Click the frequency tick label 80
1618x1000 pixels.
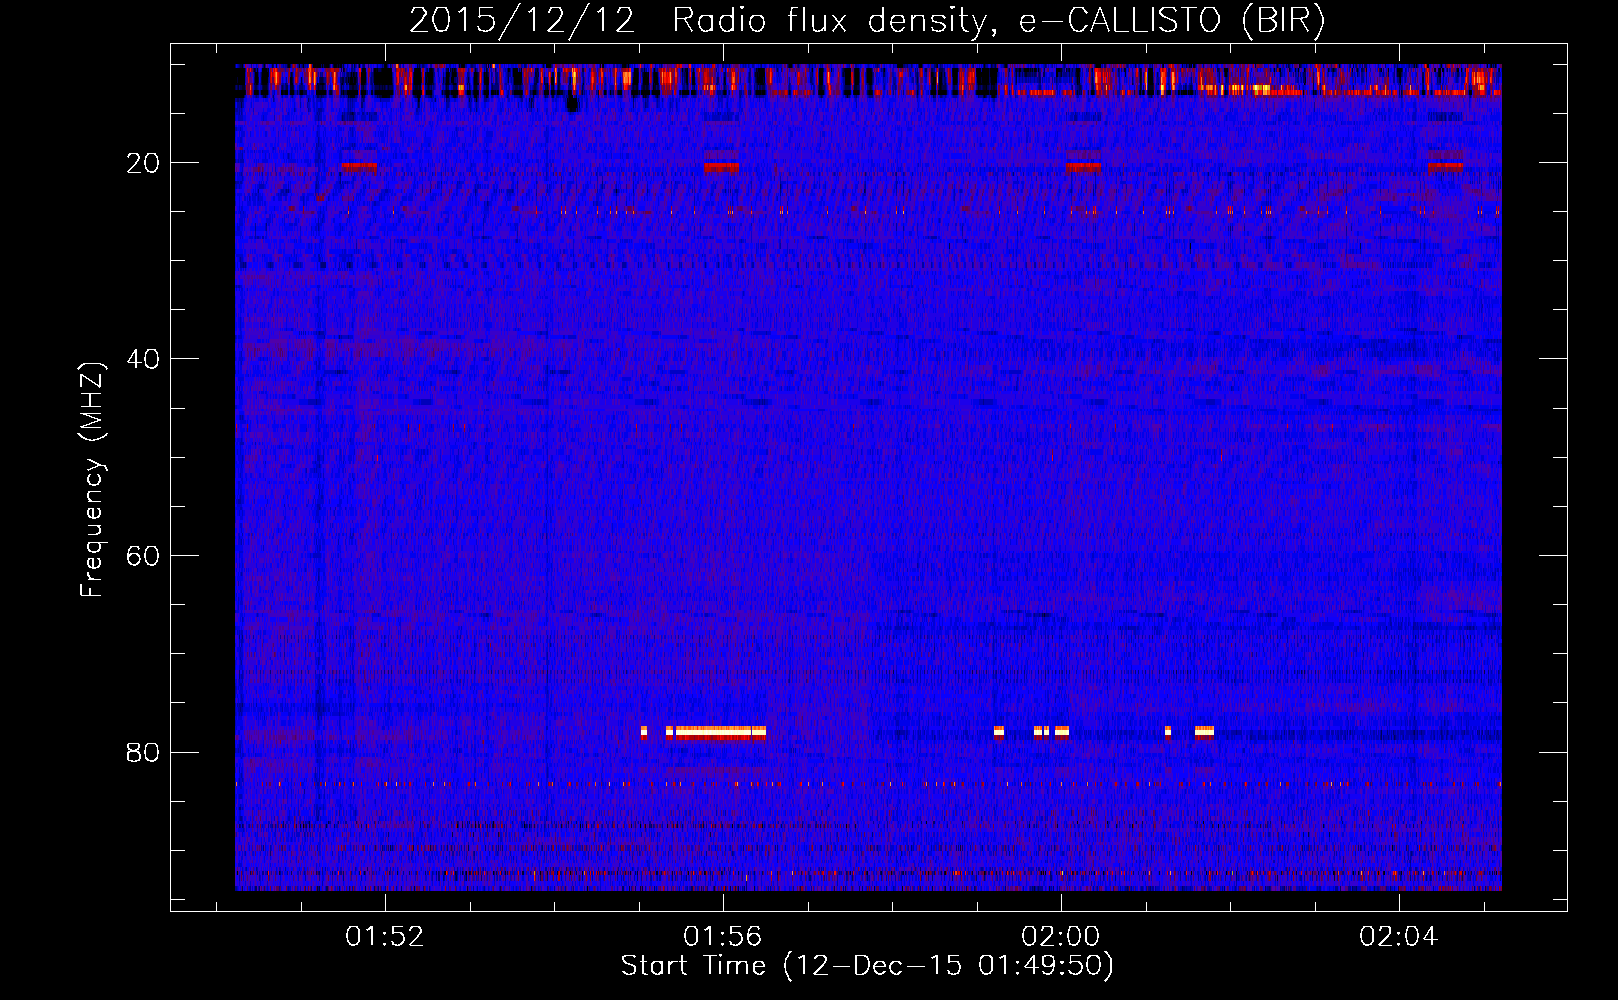pyautogui.click(x=144, y=752)
